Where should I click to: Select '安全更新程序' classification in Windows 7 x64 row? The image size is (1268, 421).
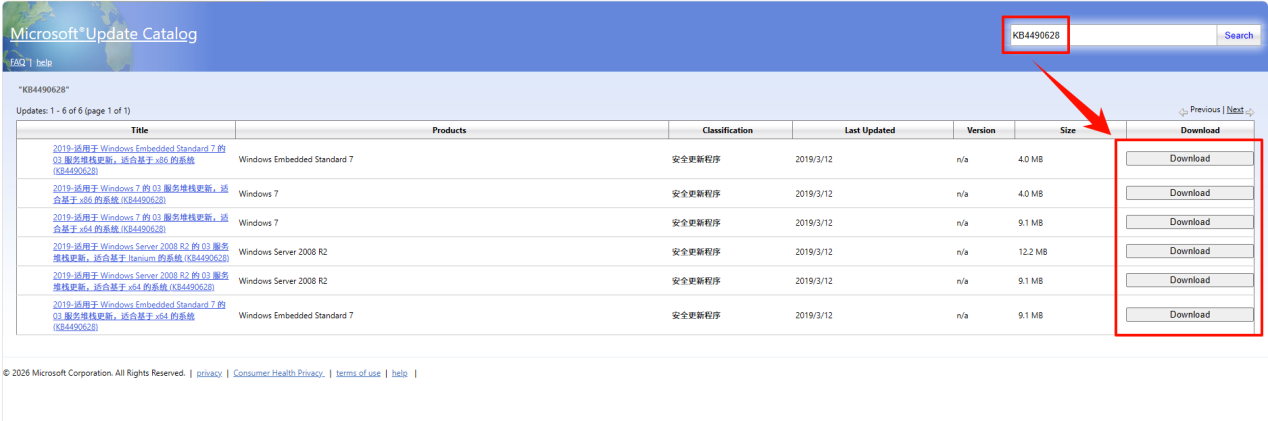pyautogui.click(x=694, y=223)
